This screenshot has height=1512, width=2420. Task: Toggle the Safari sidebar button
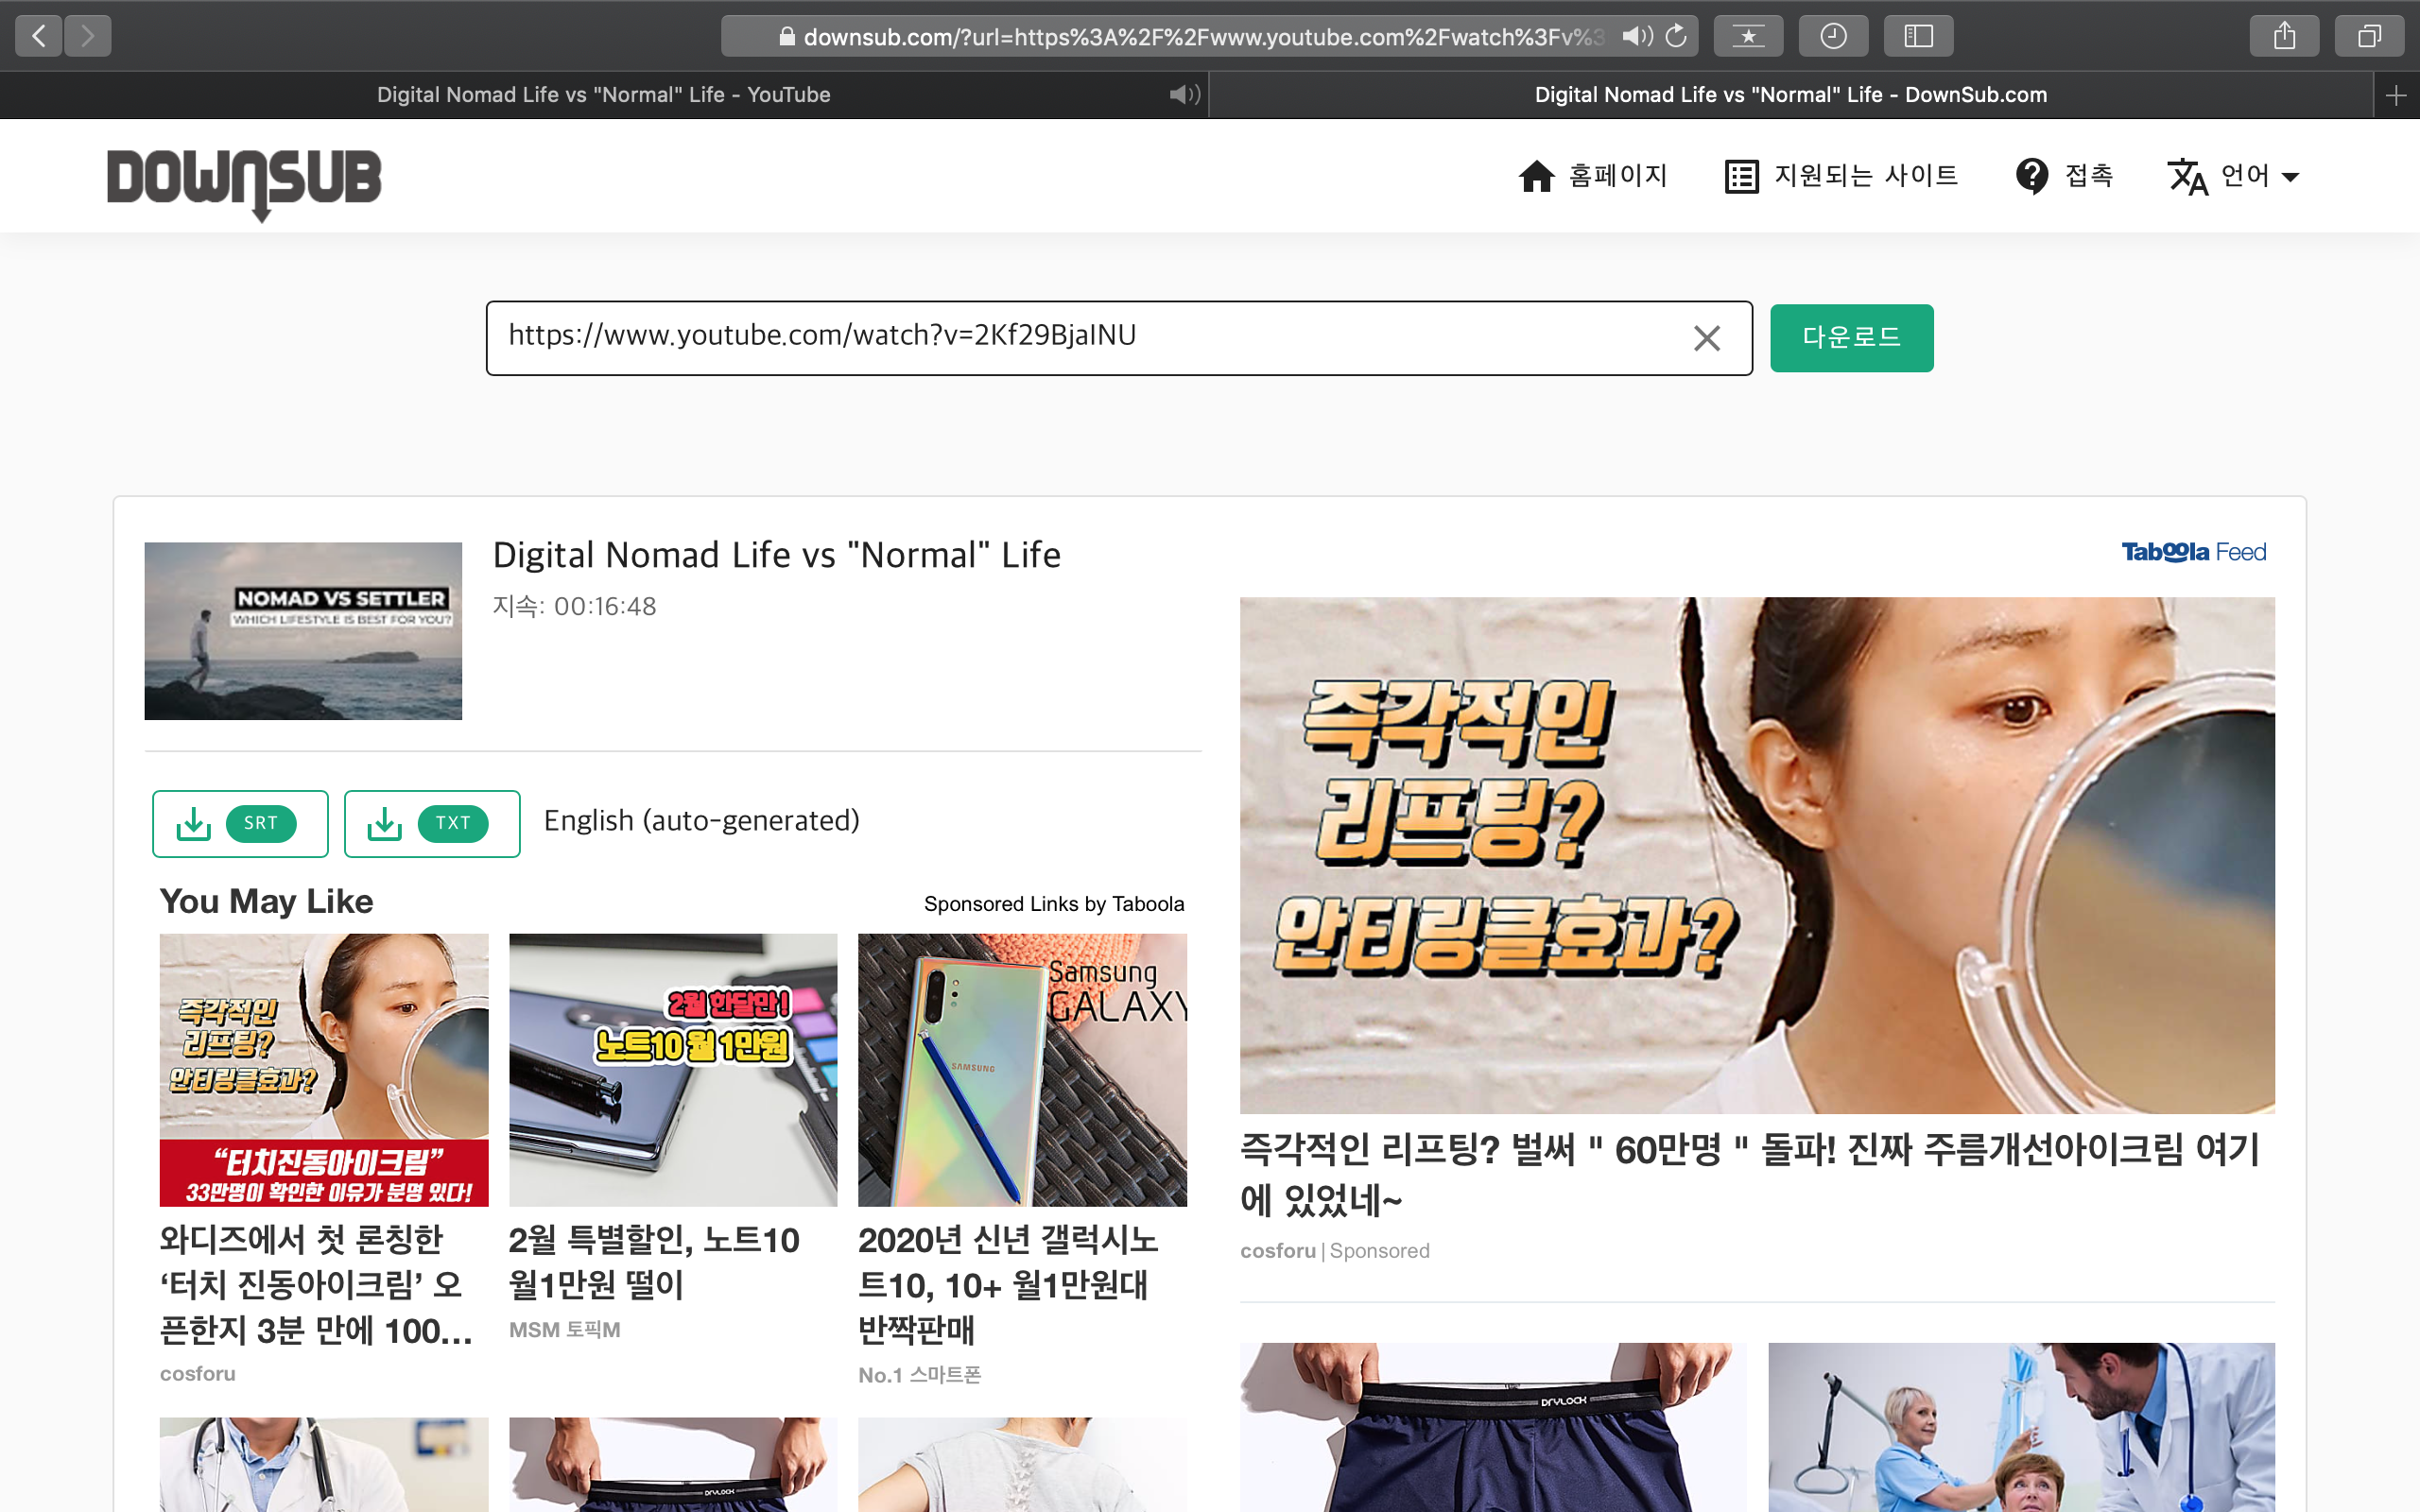point(1918,36)
